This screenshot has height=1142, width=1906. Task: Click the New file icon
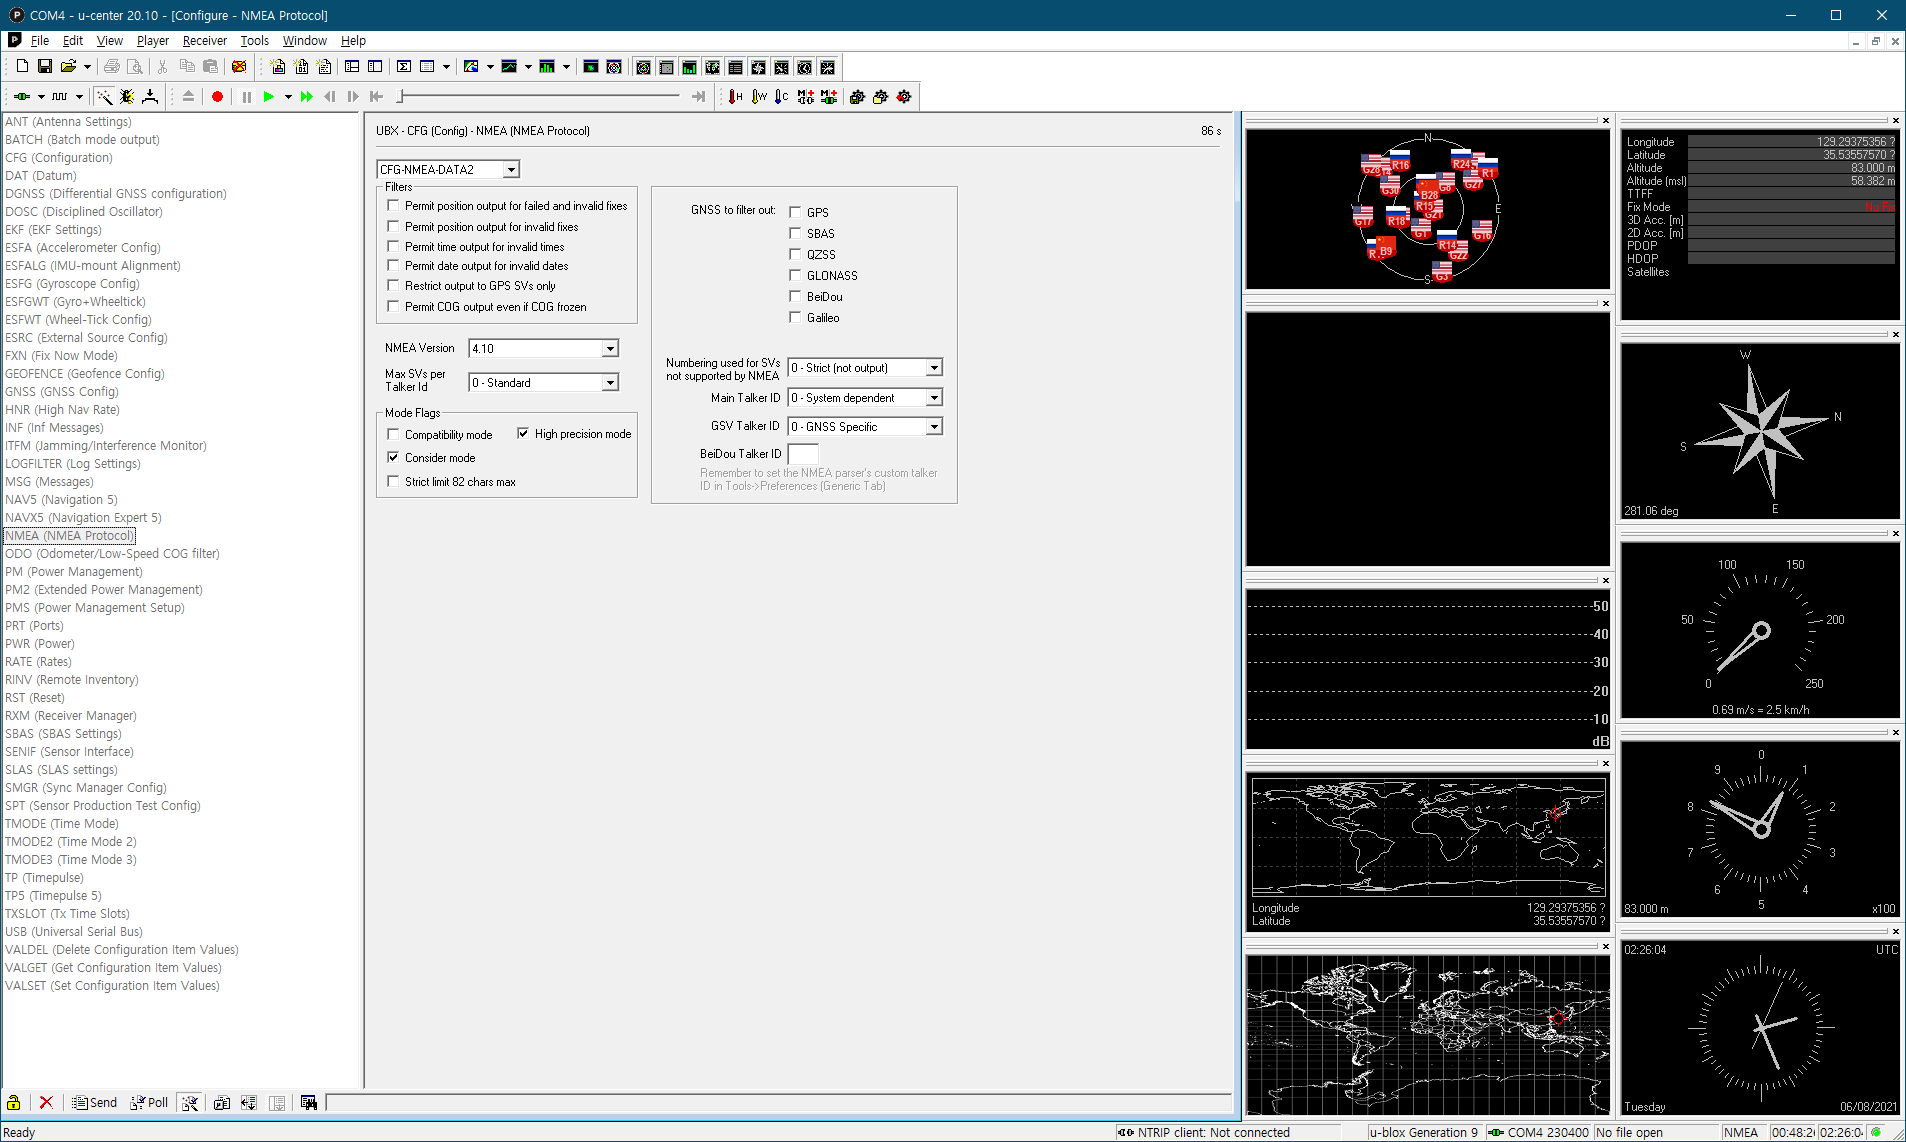tap(22, 66)
